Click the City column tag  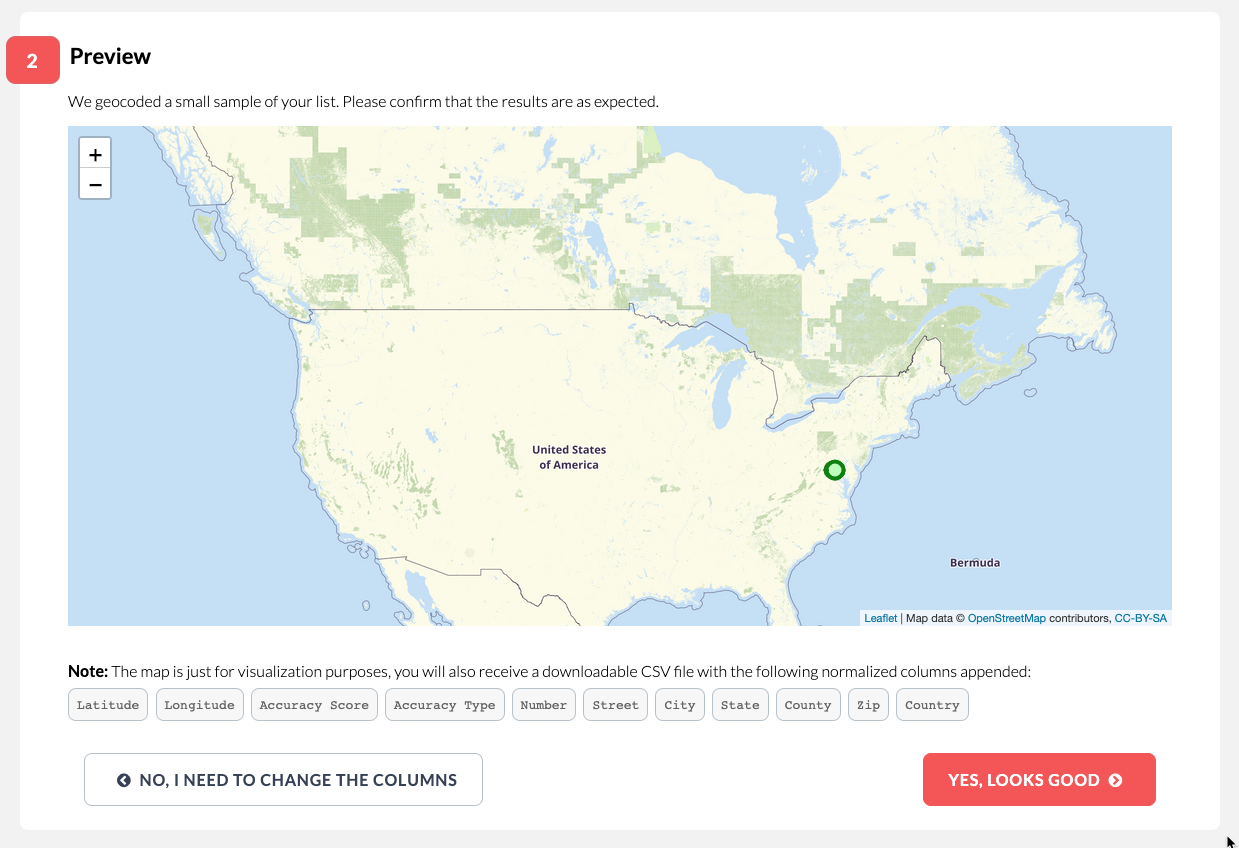[x=680, y=705]
